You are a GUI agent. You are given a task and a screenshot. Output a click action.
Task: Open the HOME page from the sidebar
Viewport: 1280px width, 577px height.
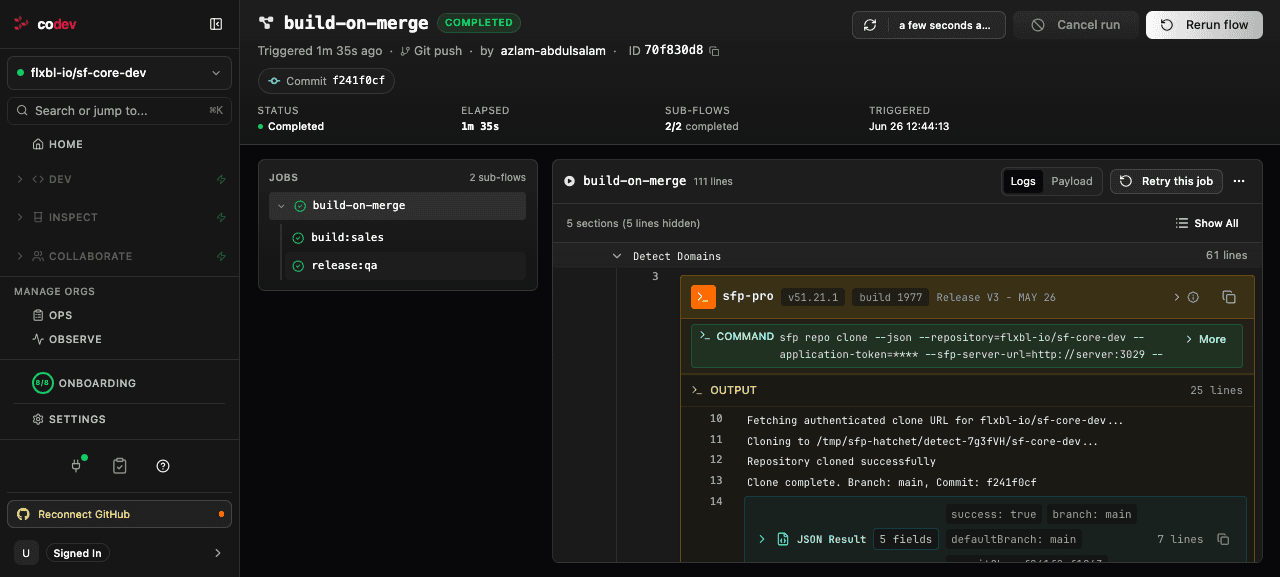pos(58,144)
